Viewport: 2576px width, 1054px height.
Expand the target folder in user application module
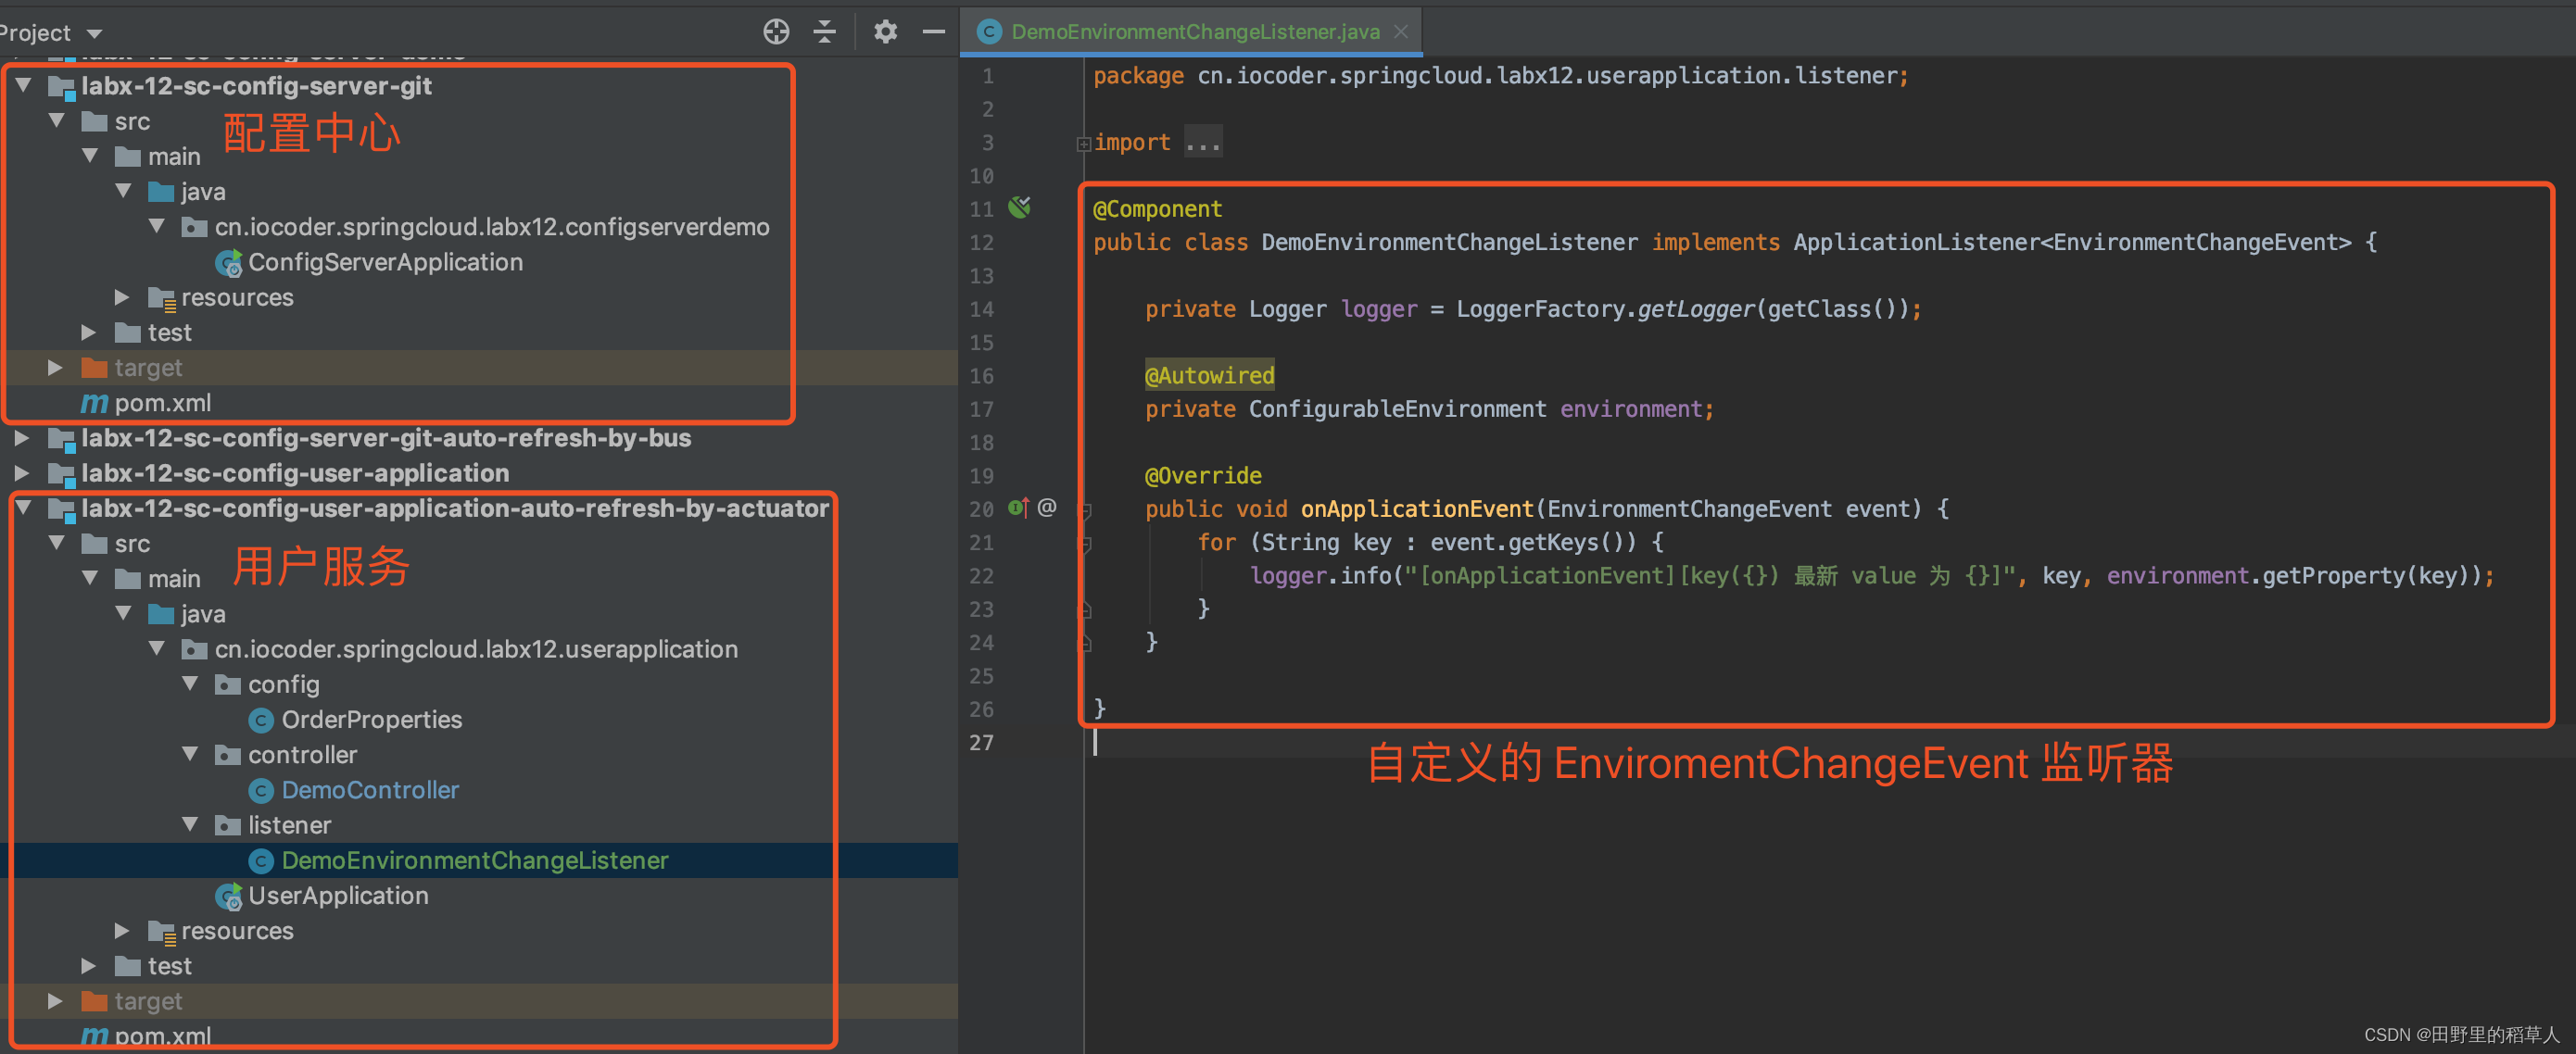(x=55, y=1001)
